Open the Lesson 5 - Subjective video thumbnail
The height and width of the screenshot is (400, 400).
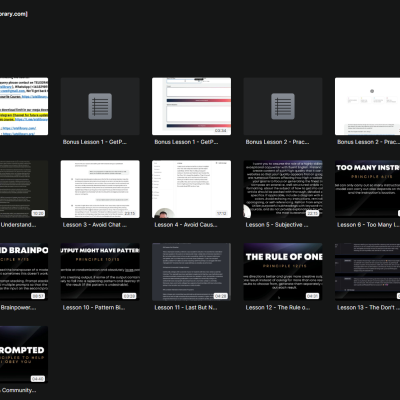[283, 189]
